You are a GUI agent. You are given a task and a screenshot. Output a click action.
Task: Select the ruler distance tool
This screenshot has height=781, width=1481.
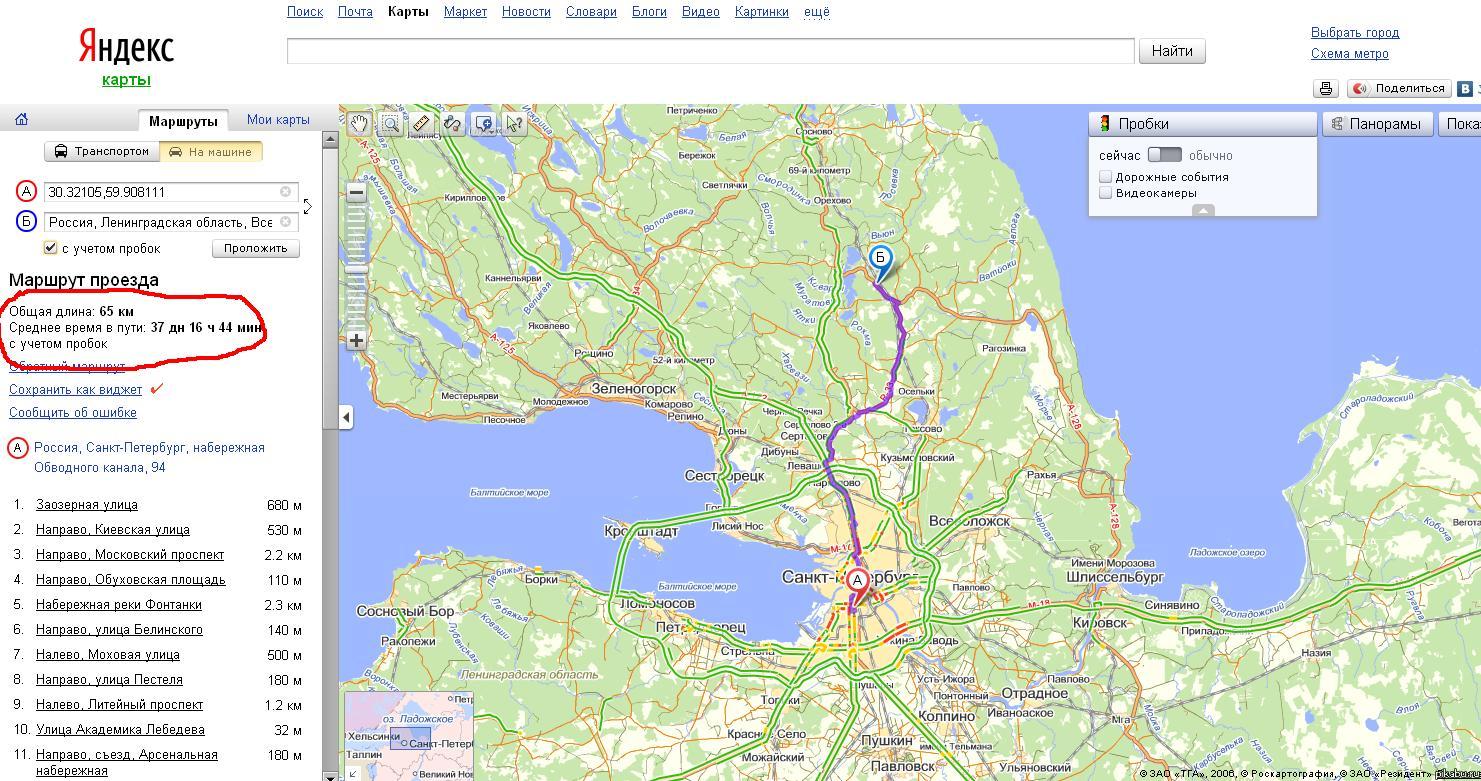[x=421, y=124]
